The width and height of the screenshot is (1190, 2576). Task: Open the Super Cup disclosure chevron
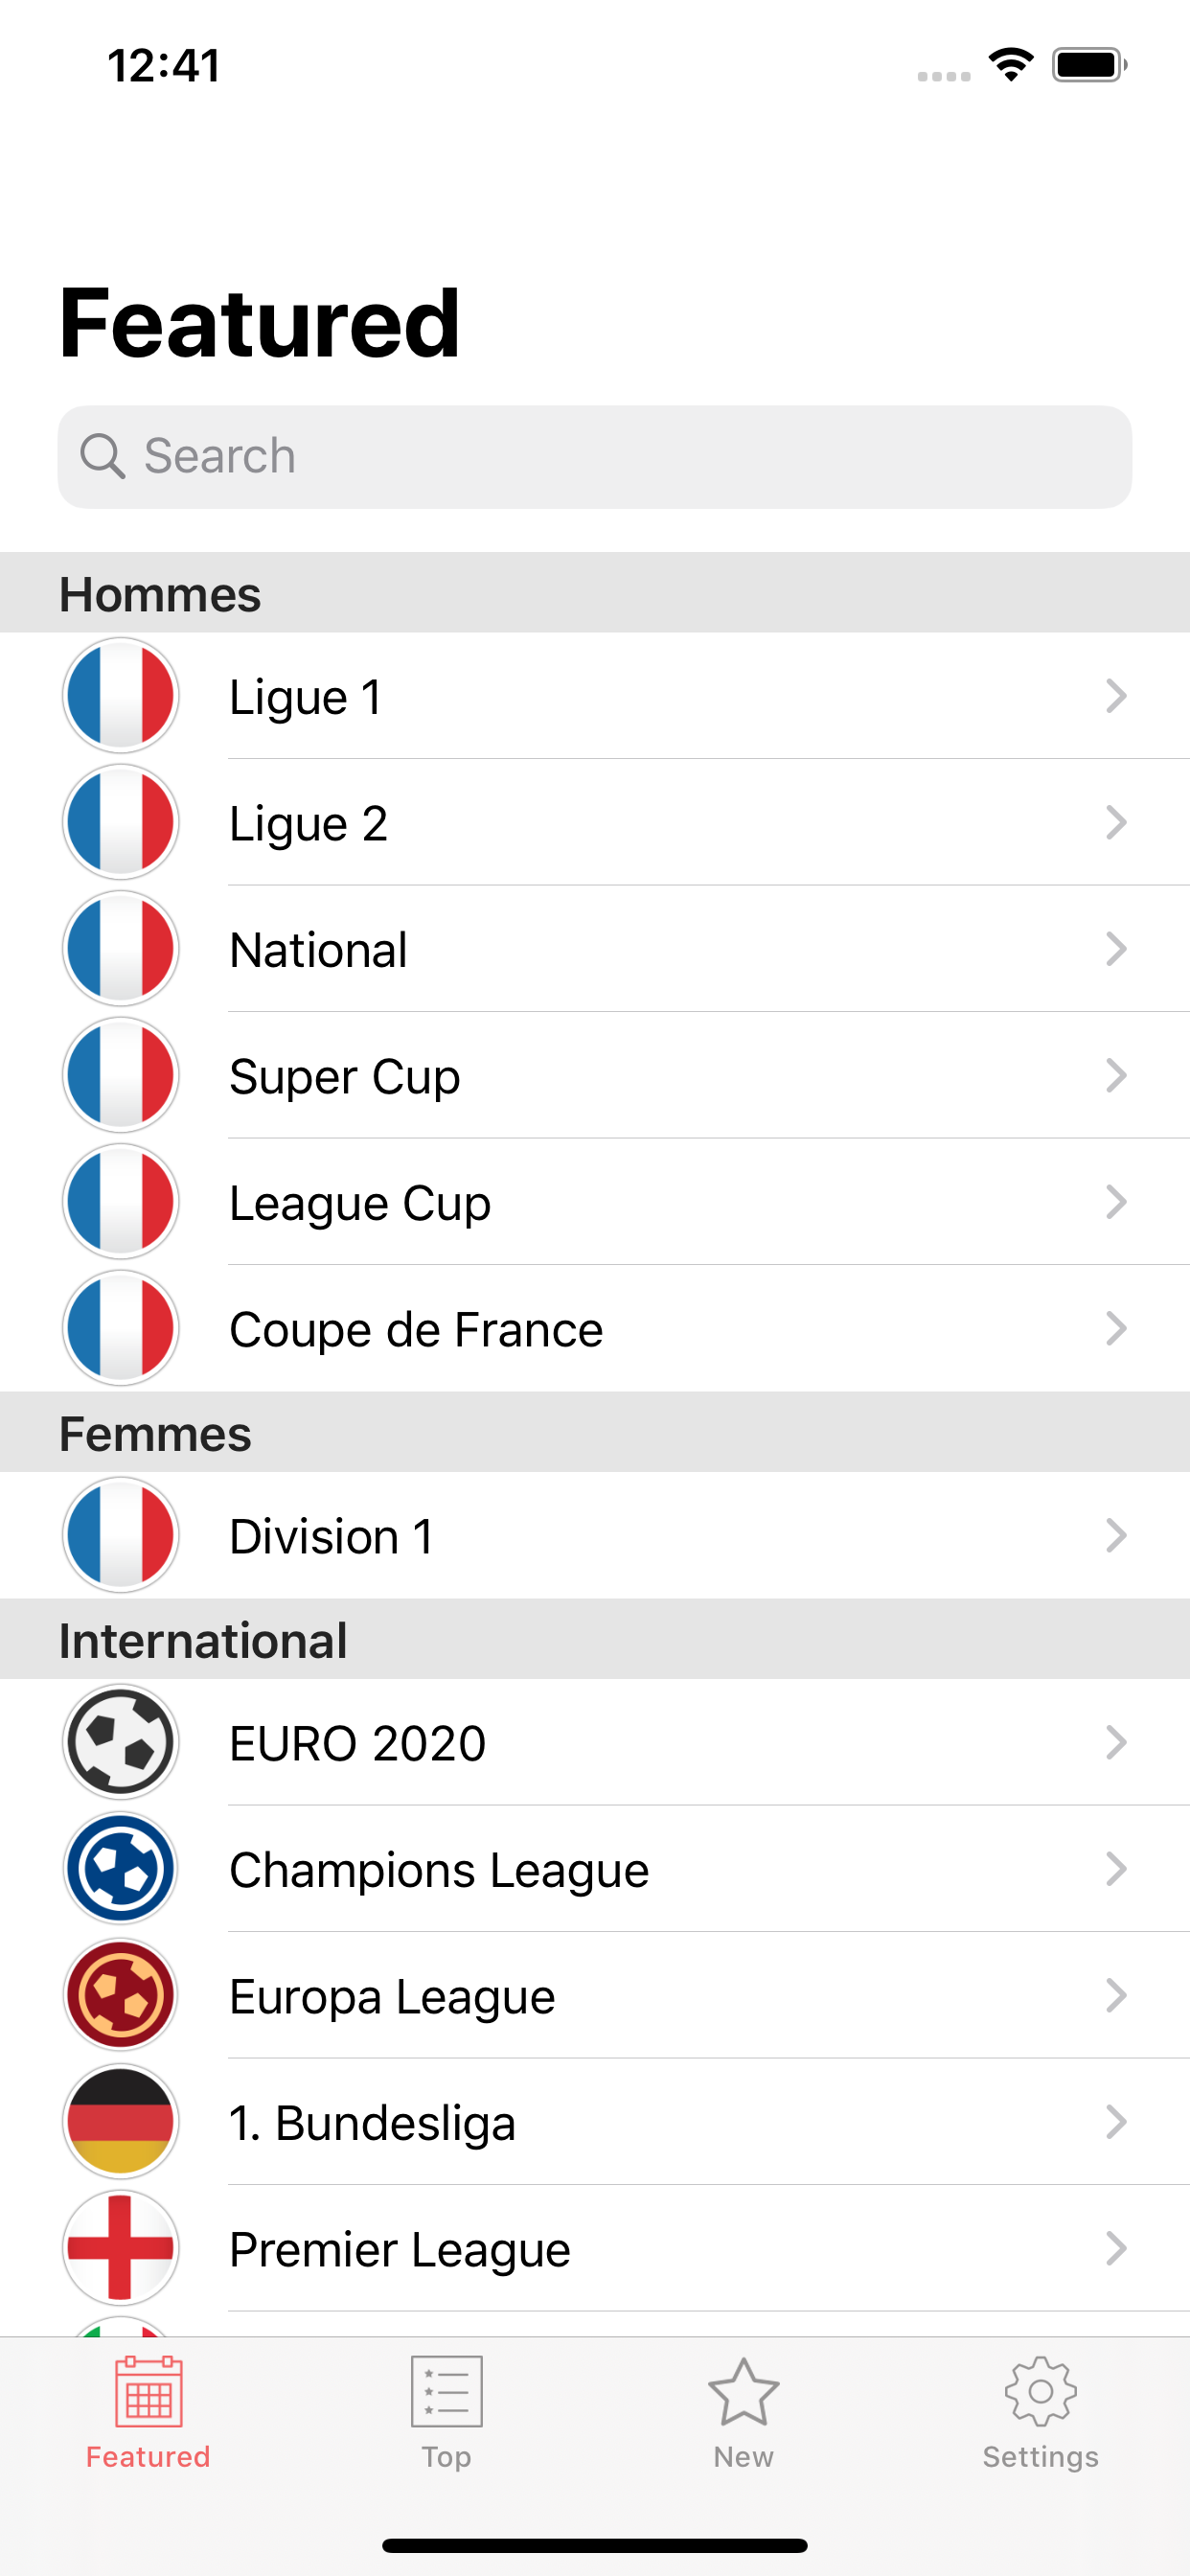(1115, 1076)
